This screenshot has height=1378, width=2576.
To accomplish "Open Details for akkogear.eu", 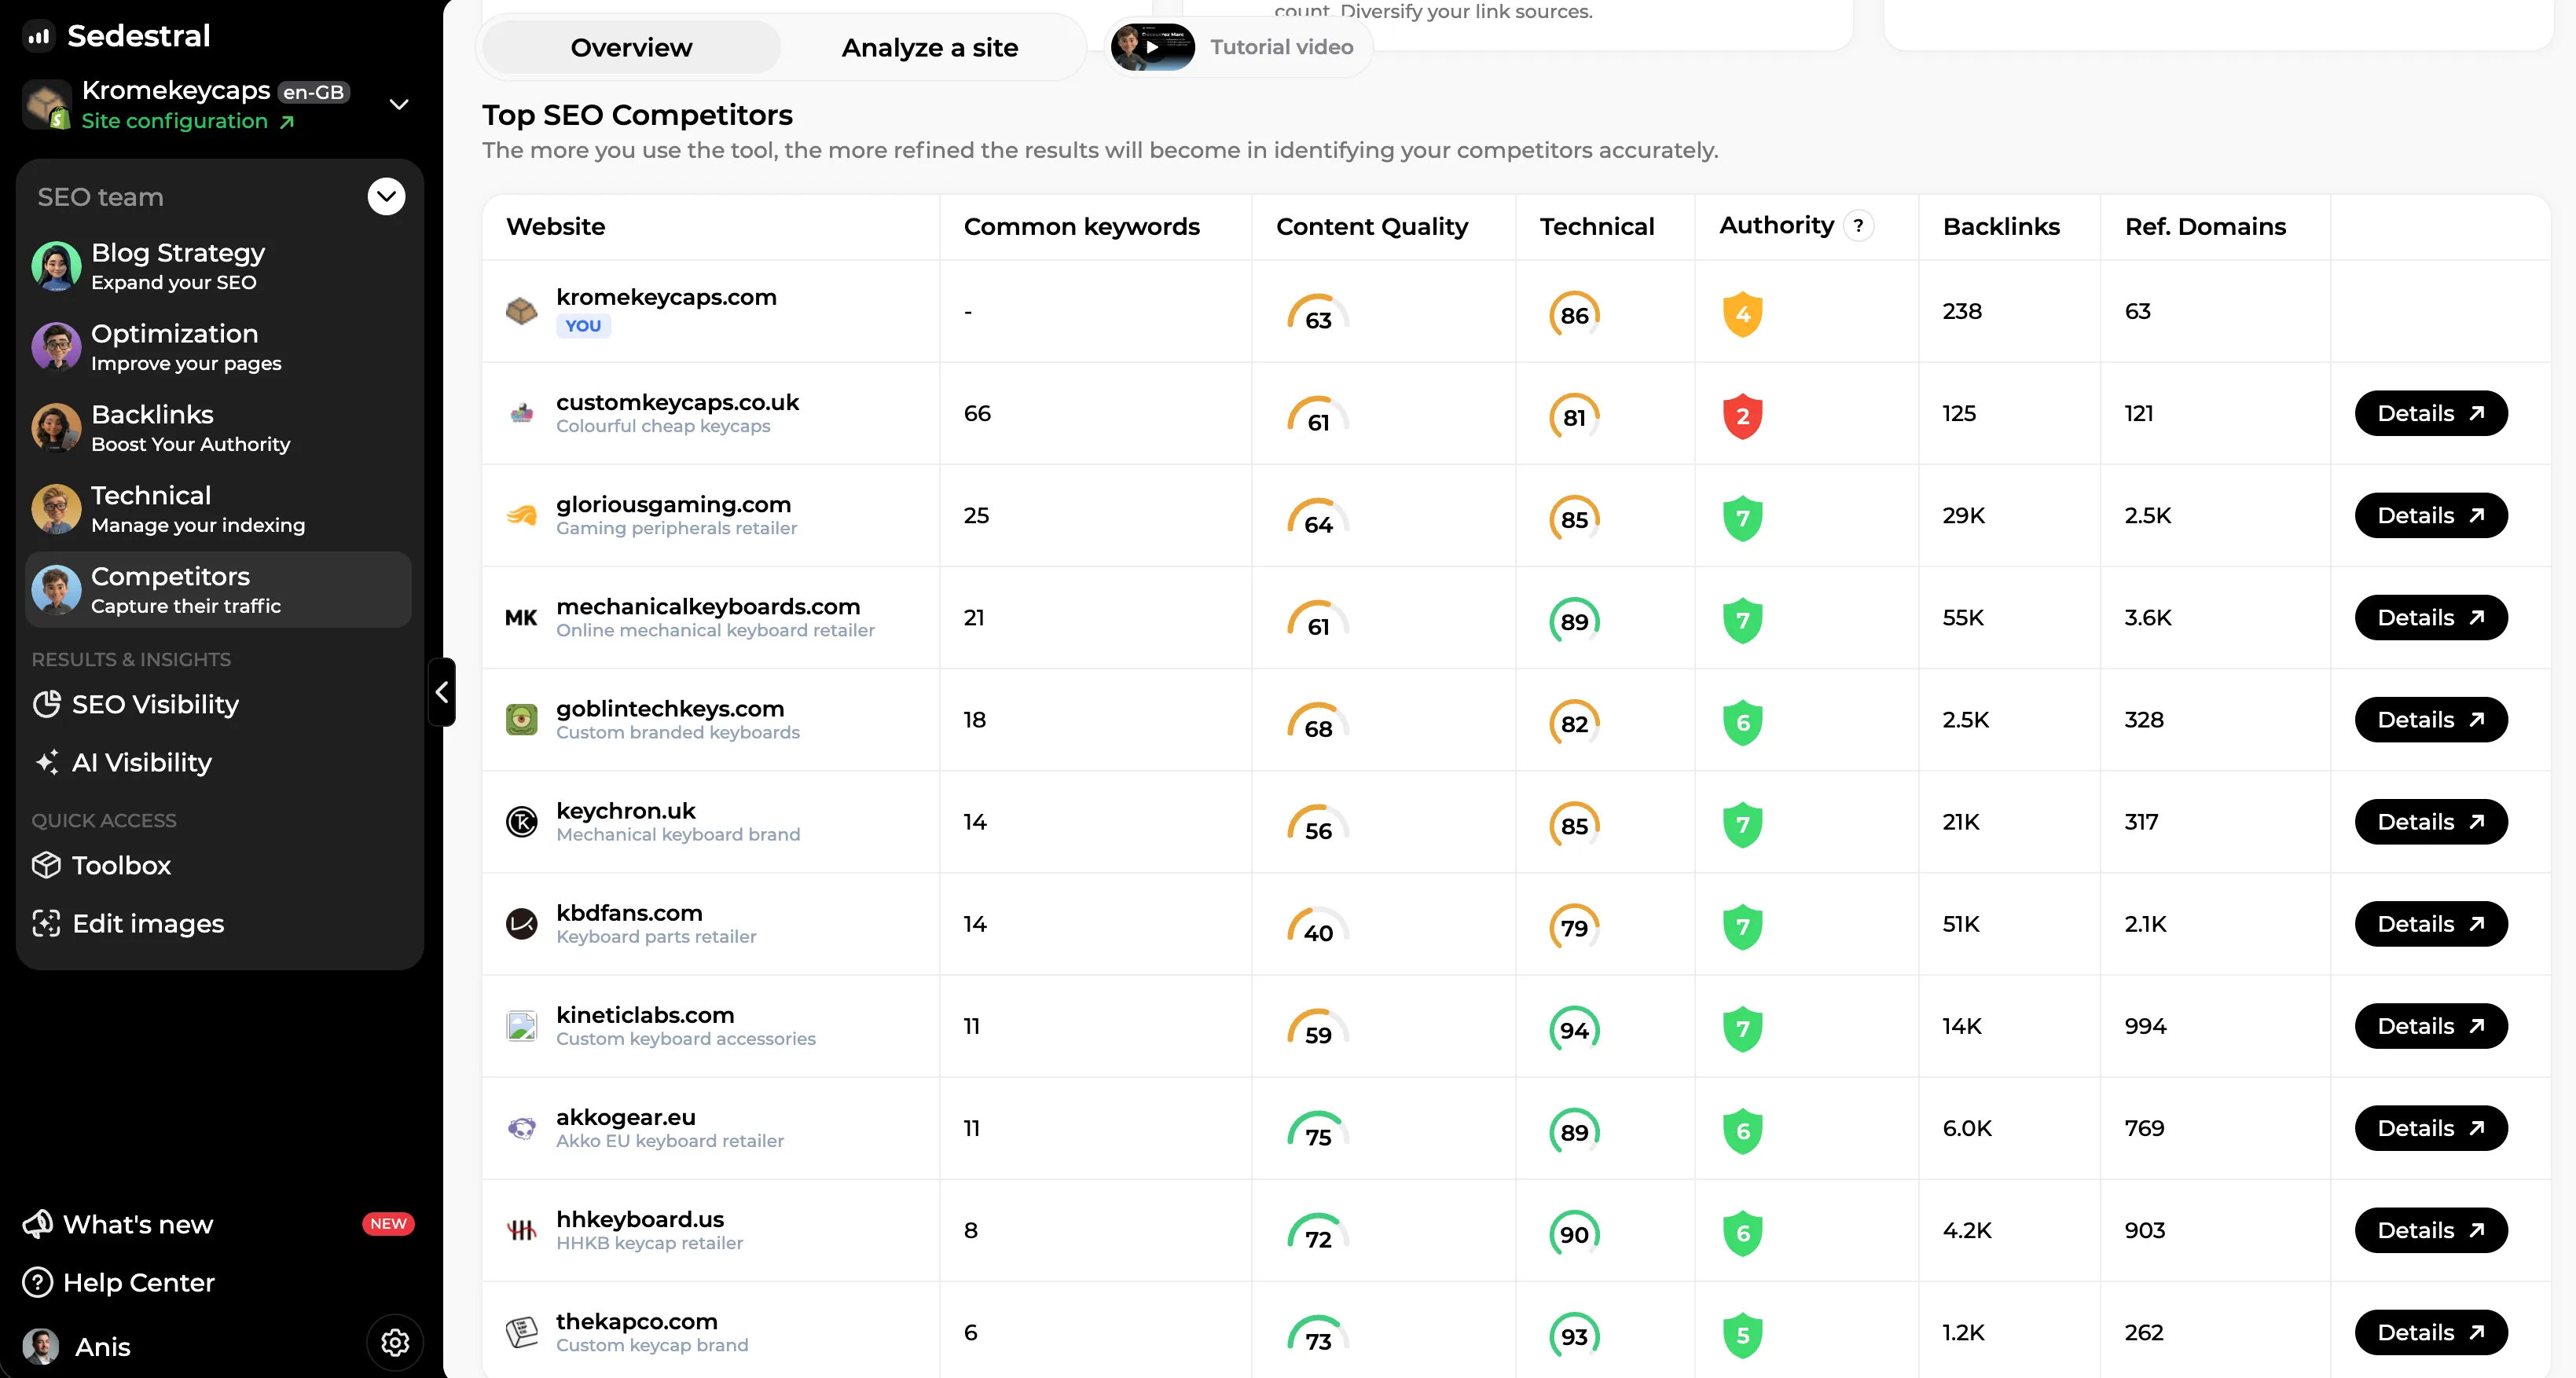I will pos(2431,1129).
